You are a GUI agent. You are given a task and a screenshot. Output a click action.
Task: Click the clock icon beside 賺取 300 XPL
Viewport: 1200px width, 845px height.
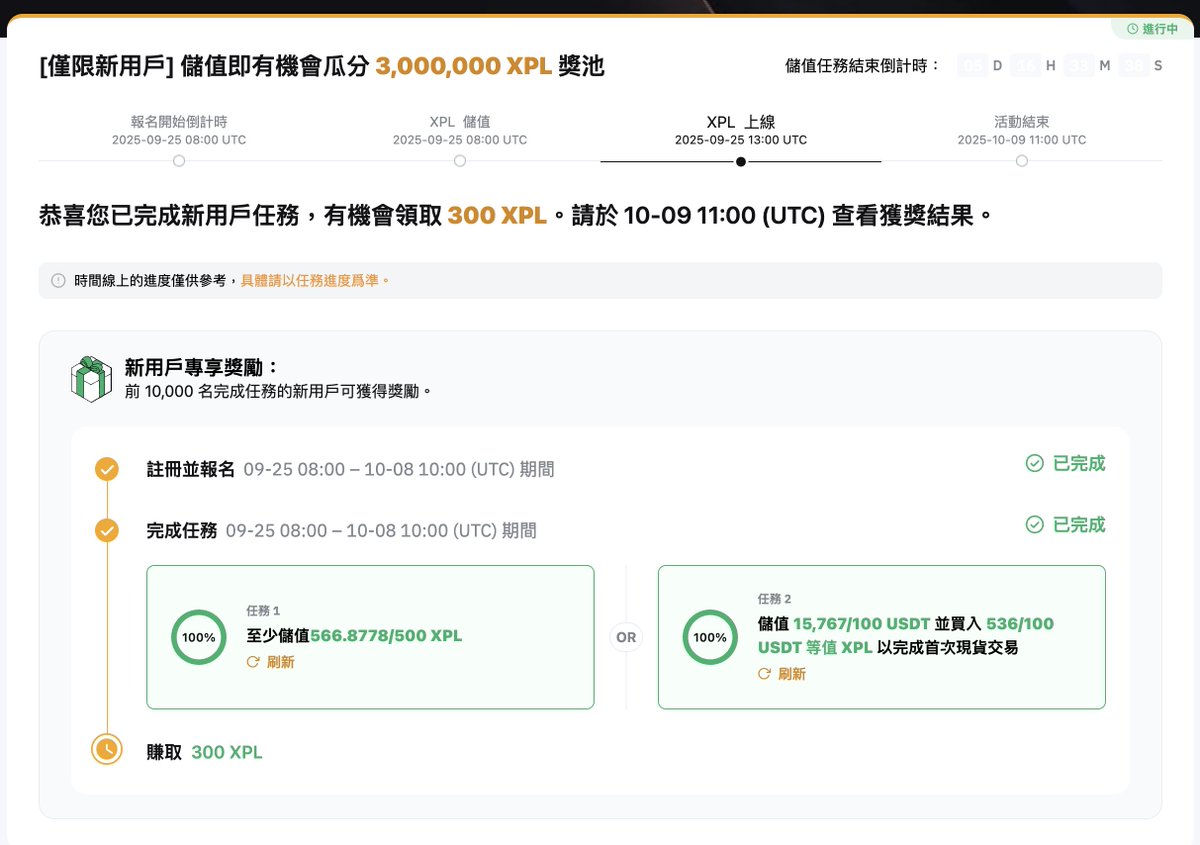[106, 749]
